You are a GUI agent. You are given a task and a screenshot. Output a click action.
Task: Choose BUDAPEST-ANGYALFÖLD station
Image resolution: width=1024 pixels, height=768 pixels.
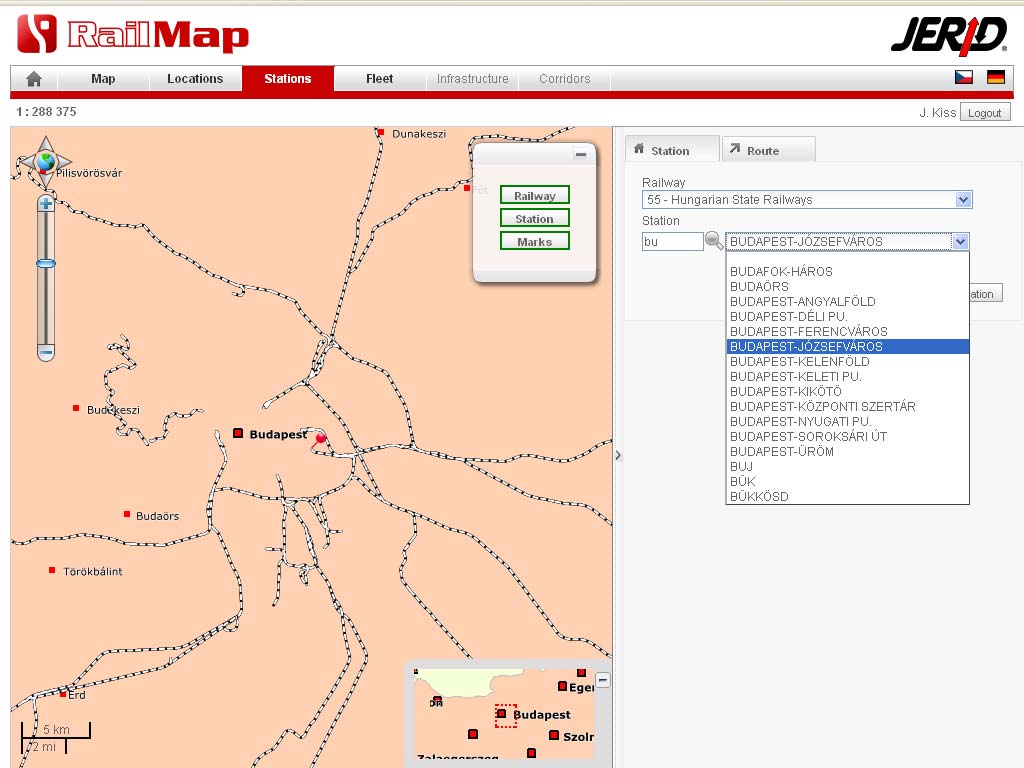847,302
